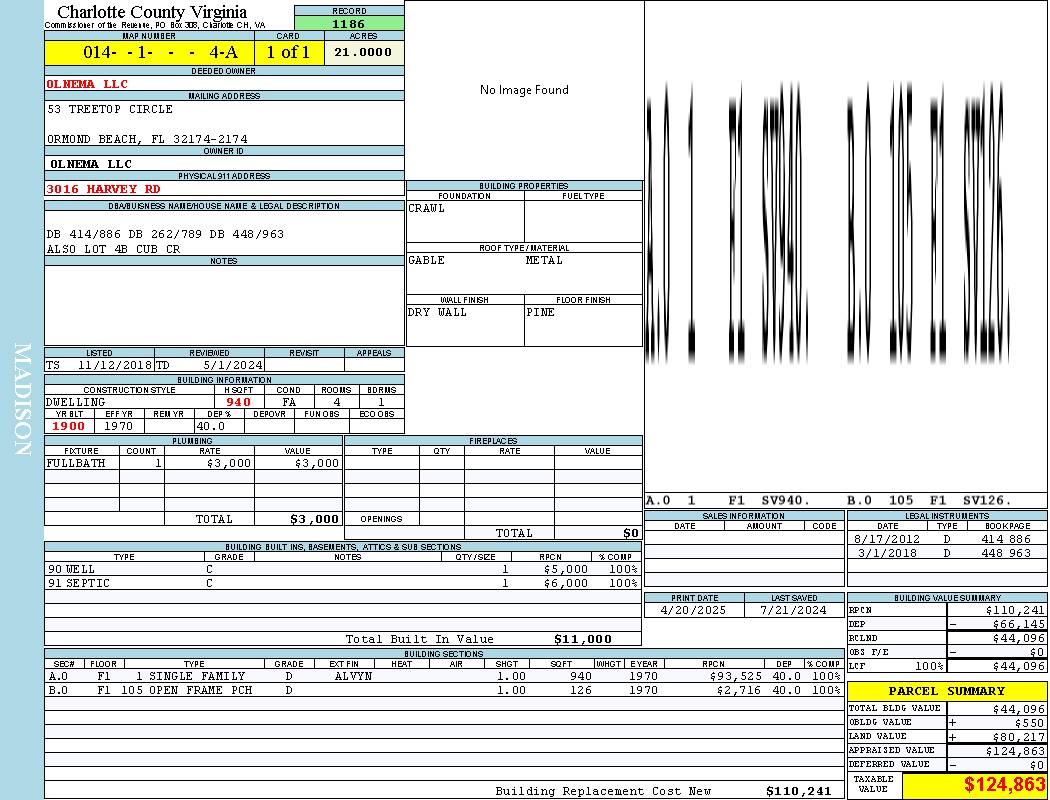Click the WELL RPCN value $5,000

pyautogui.click(x=566, y=569)
